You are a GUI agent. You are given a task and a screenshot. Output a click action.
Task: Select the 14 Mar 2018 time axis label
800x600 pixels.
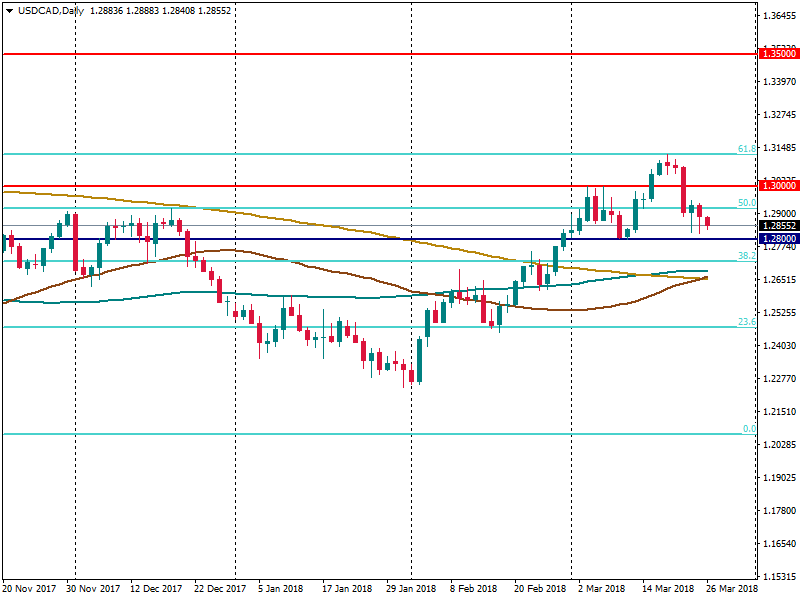668,589
